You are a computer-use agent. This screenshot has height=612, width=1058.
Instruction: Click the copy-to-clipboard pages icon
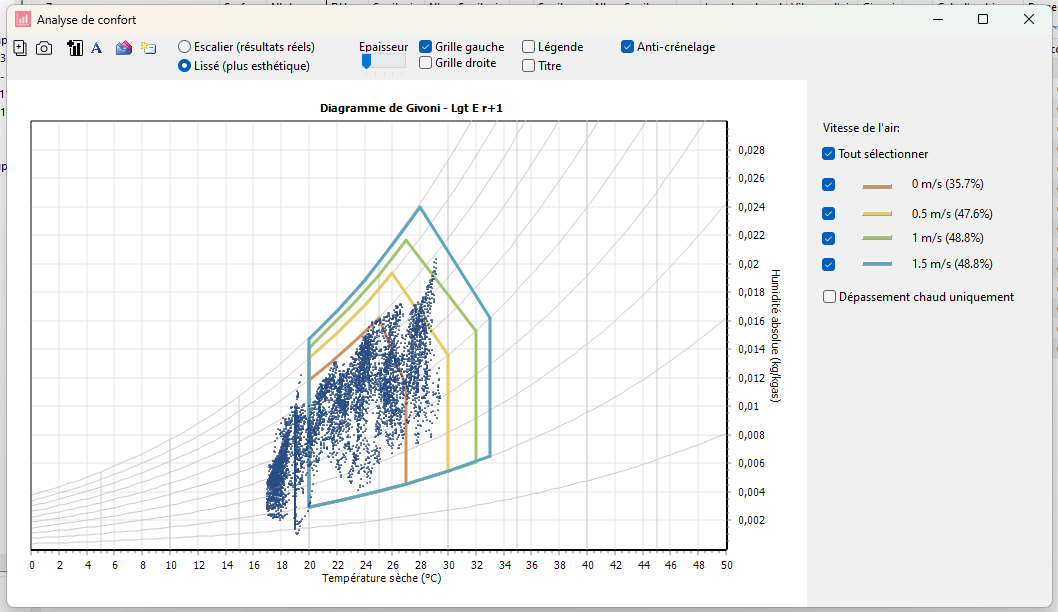20,48
